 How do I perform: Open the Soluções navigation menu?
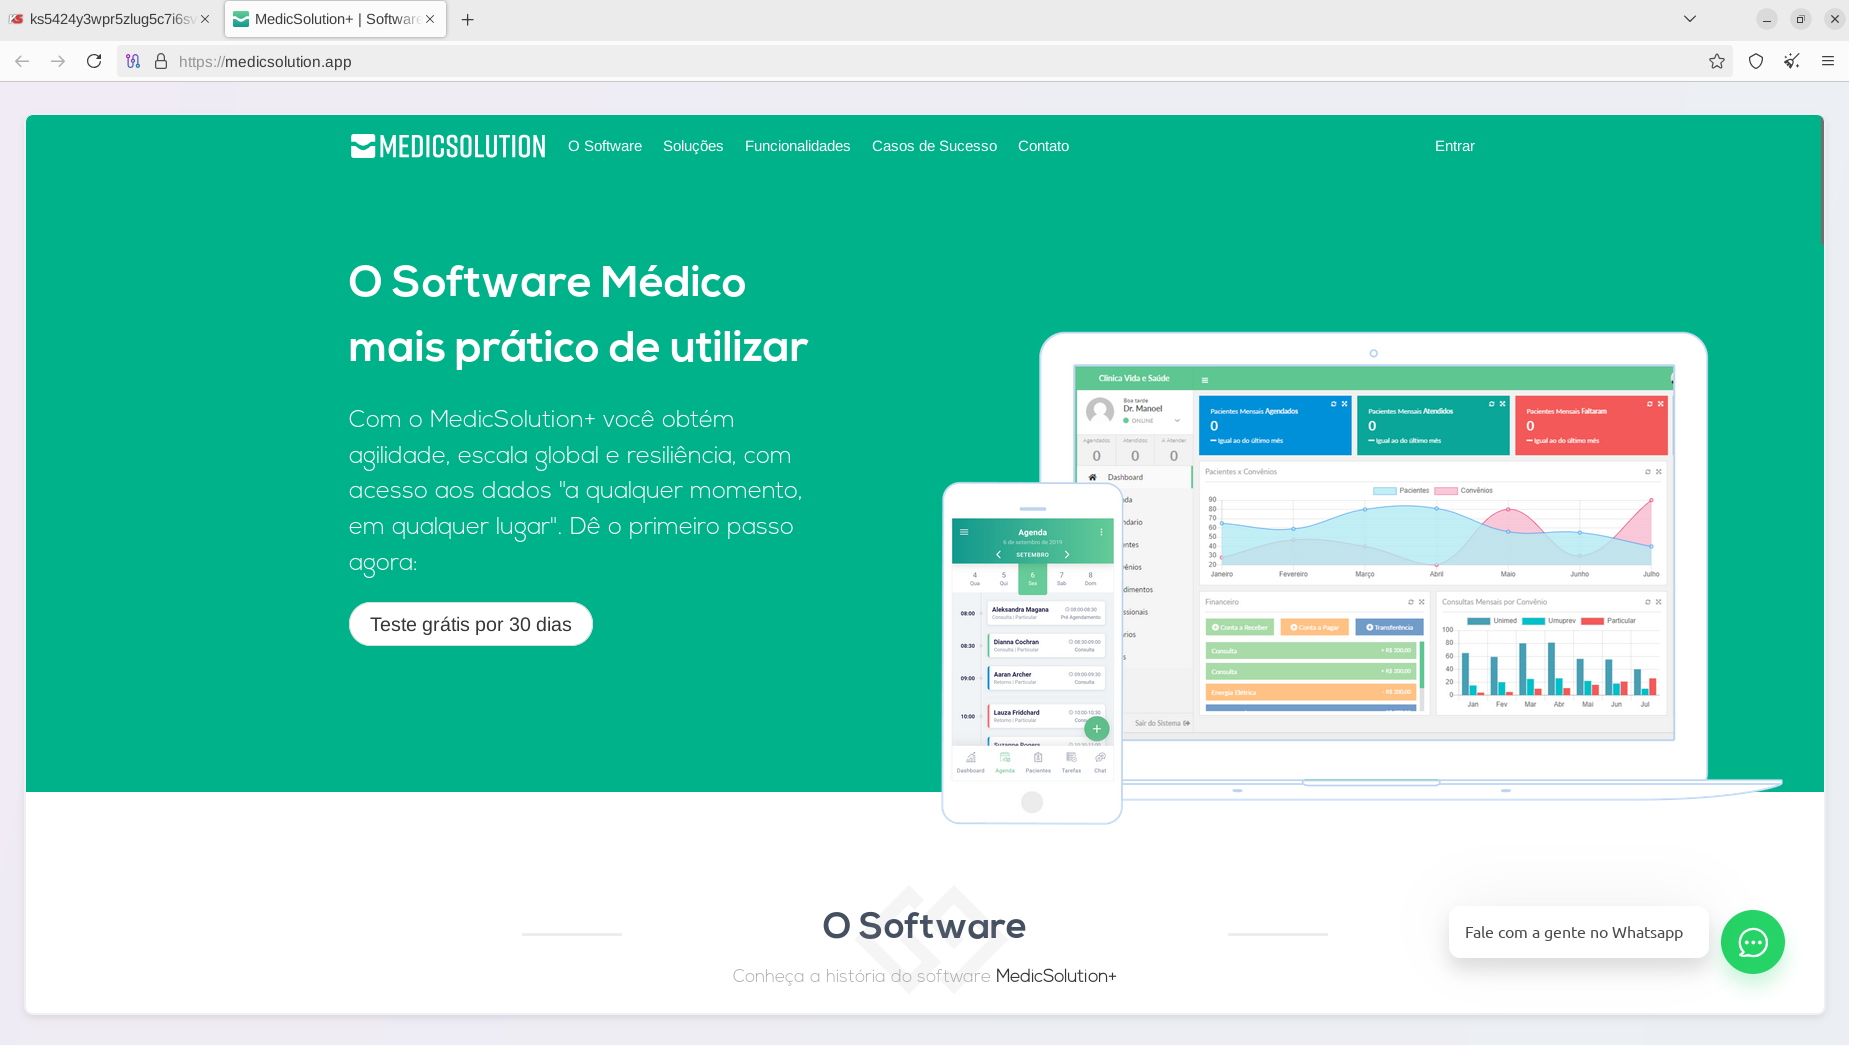692,146
